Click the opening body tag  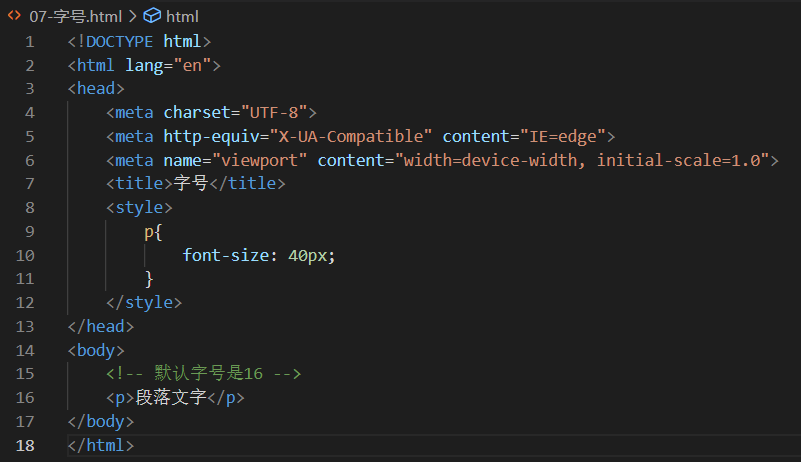pyautogui.click(x=96, y=351)
